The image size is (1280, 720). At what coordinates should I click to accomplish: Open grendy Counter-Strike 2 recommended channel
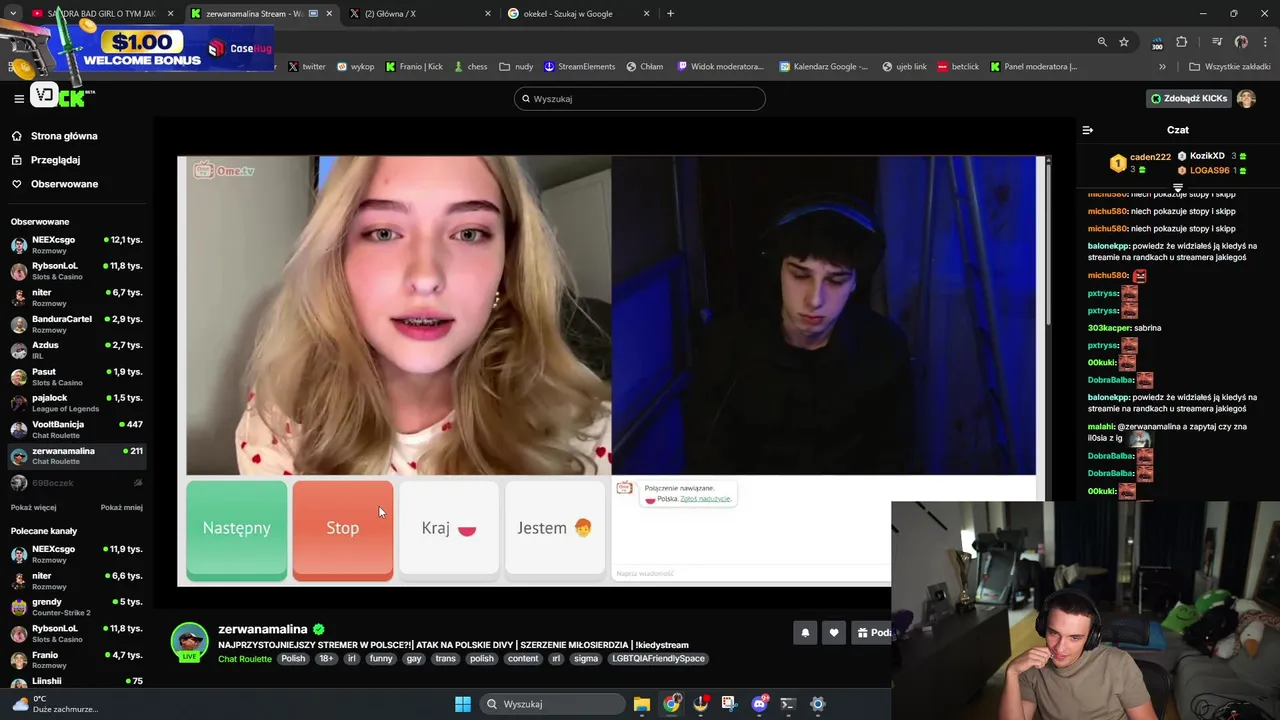click(77, 607)
